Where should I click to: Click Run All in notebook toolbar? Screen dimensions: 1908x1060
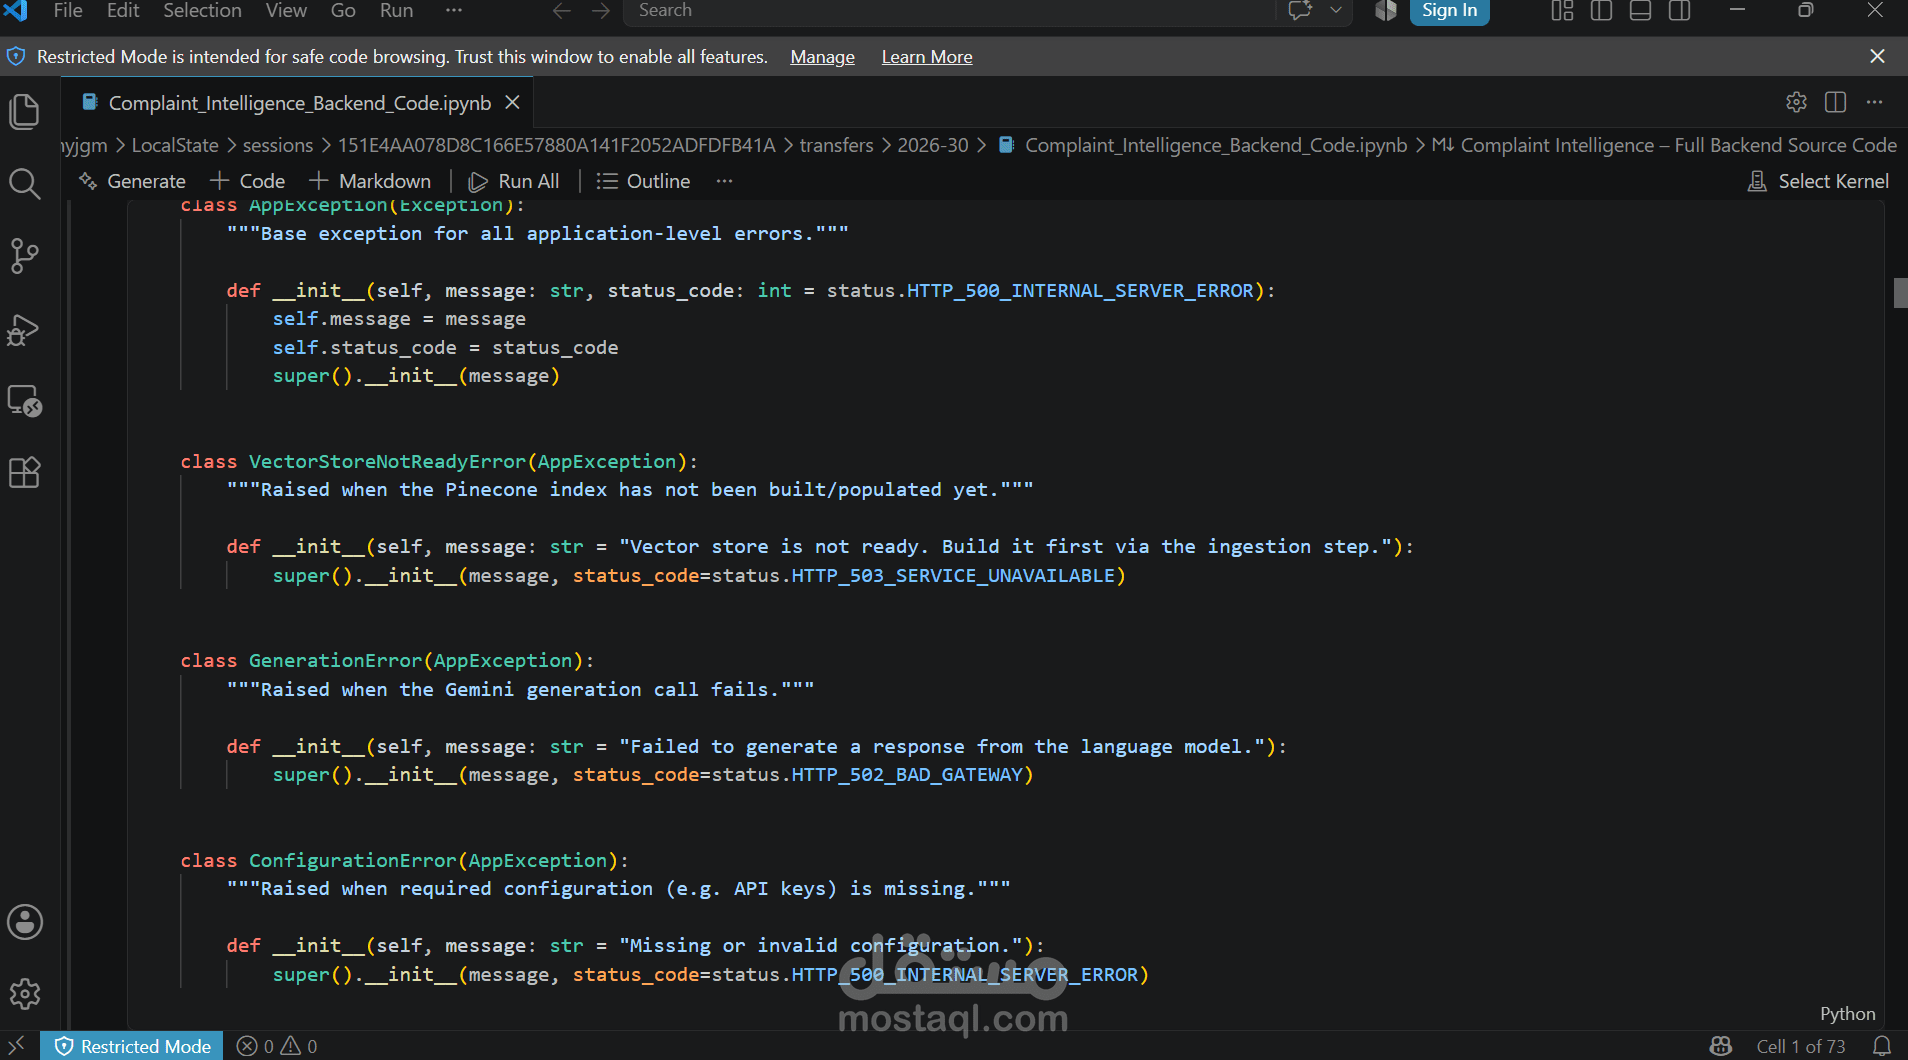(514, 181)
